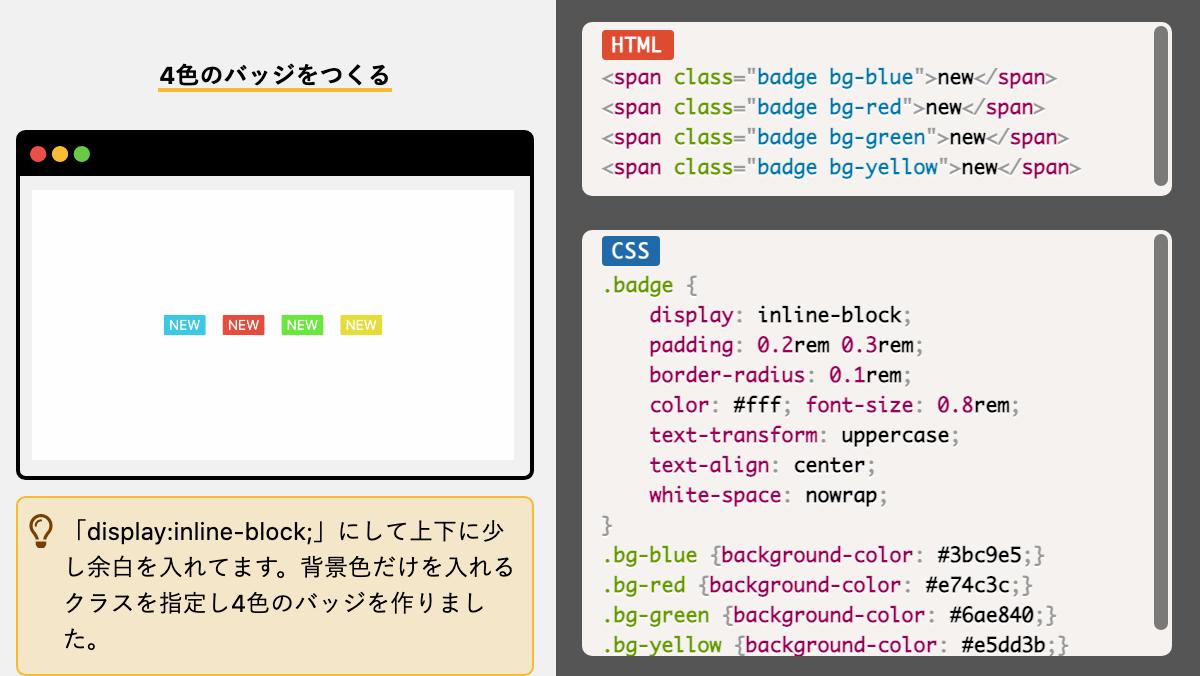
Task: Click the bg-blue span code line
Action: pos(829,78)
